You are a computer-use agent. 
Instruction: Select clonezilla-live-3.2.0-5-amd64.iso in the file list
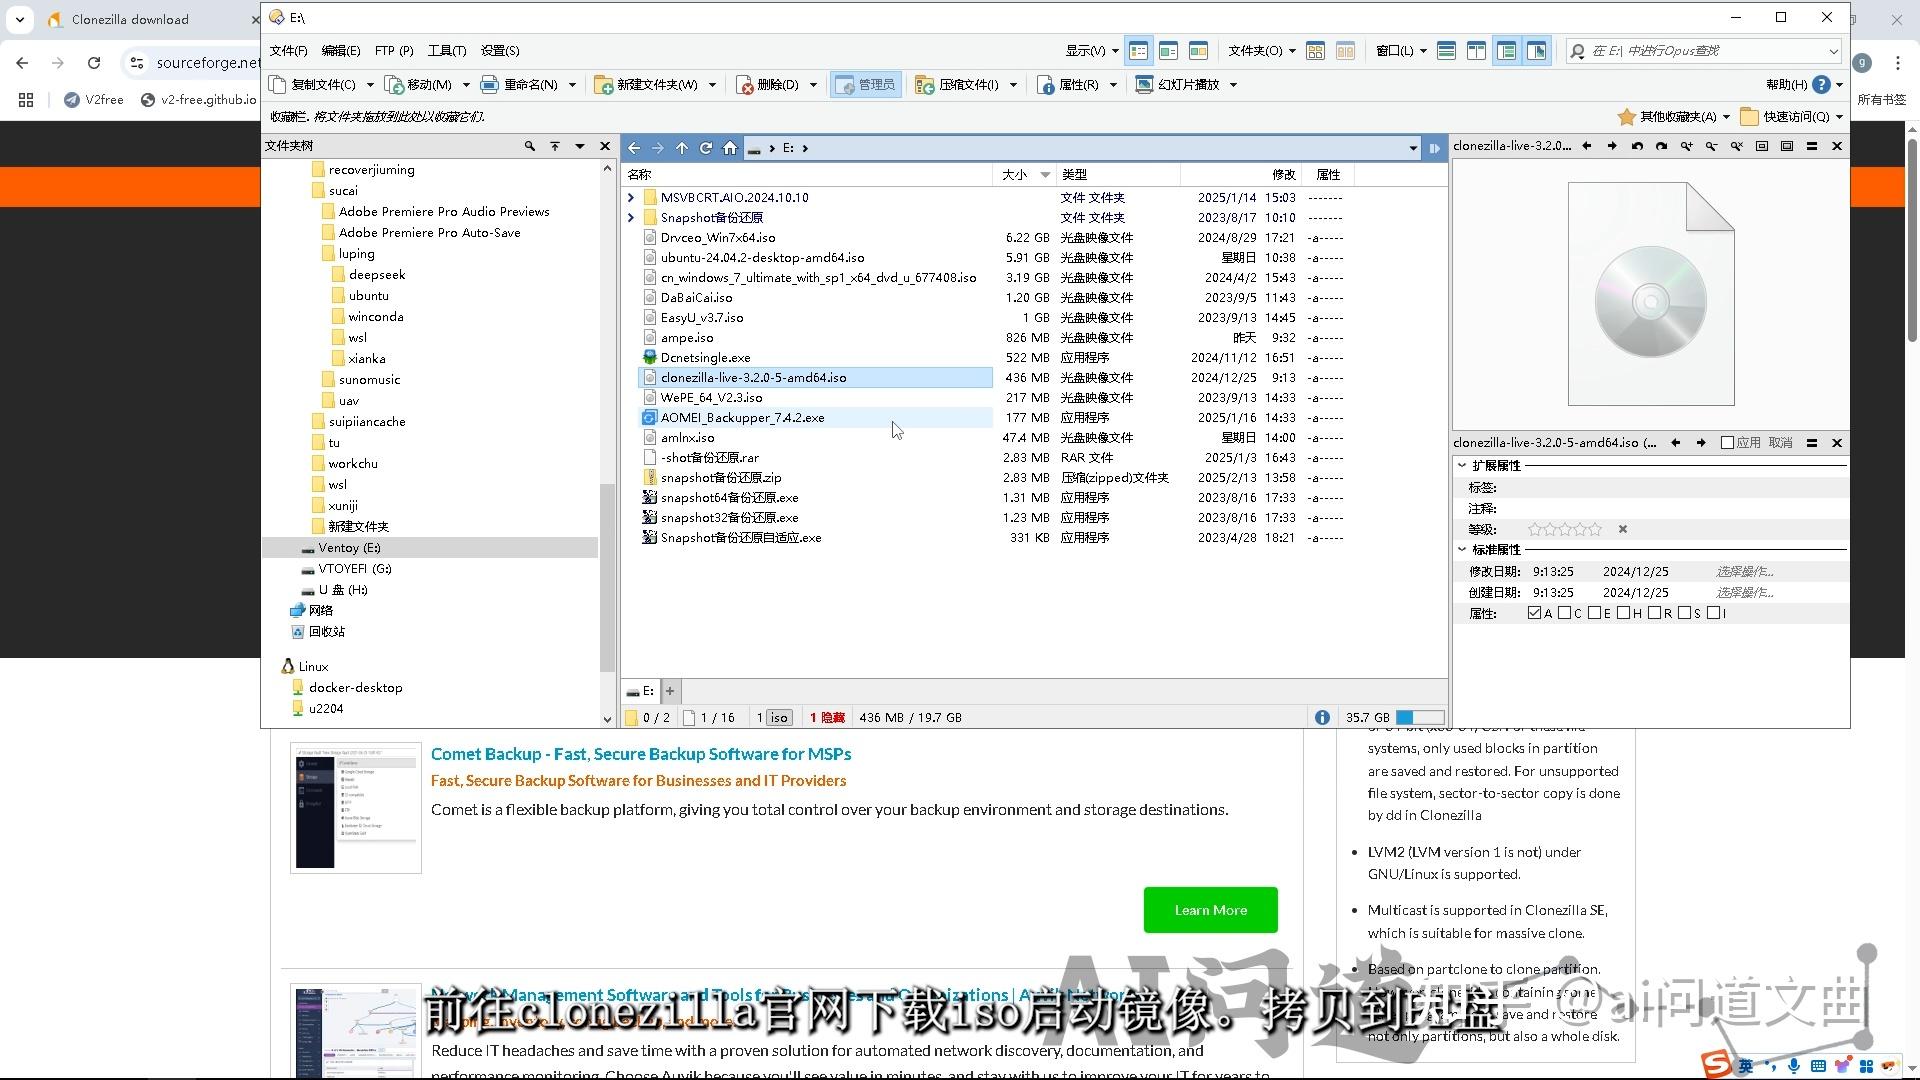coord(754,377)
